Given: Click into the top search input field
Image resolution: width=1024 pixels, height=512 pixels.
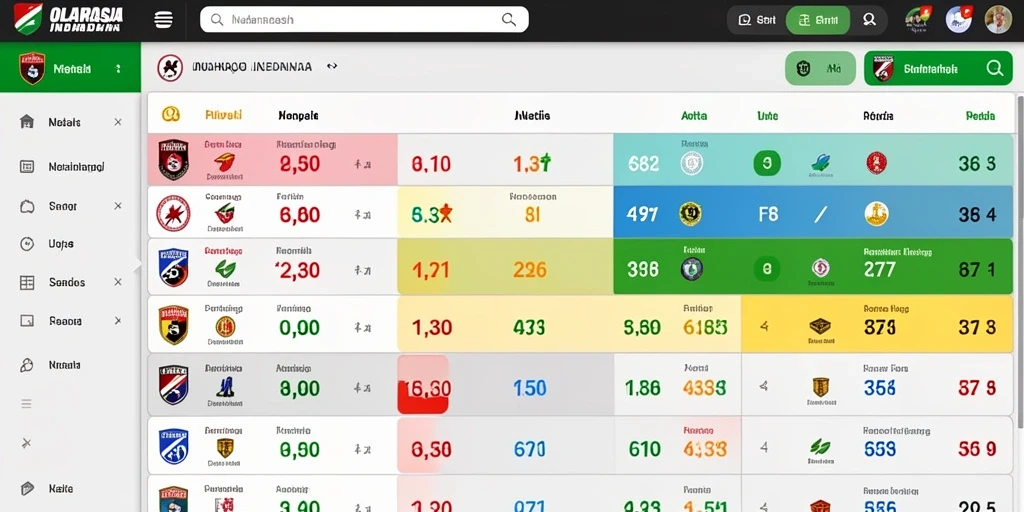Looking at the screenshot, I should pos(364,20).
